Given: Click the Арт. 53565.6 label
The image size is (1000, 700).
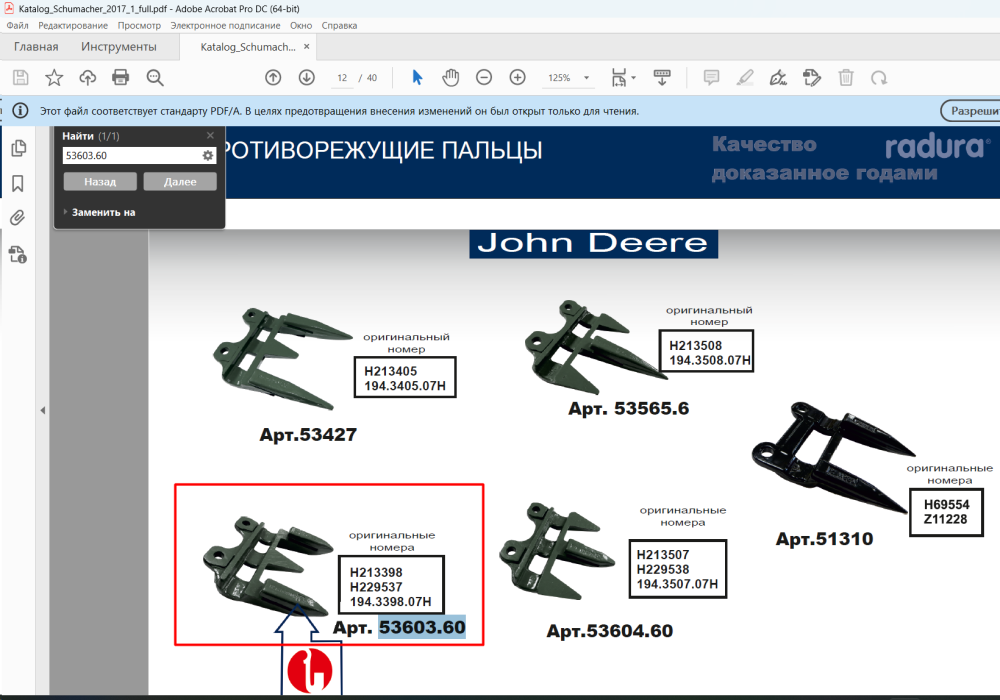Looking at the screenshot, I should pyautogui.click(x=629, y=409).
